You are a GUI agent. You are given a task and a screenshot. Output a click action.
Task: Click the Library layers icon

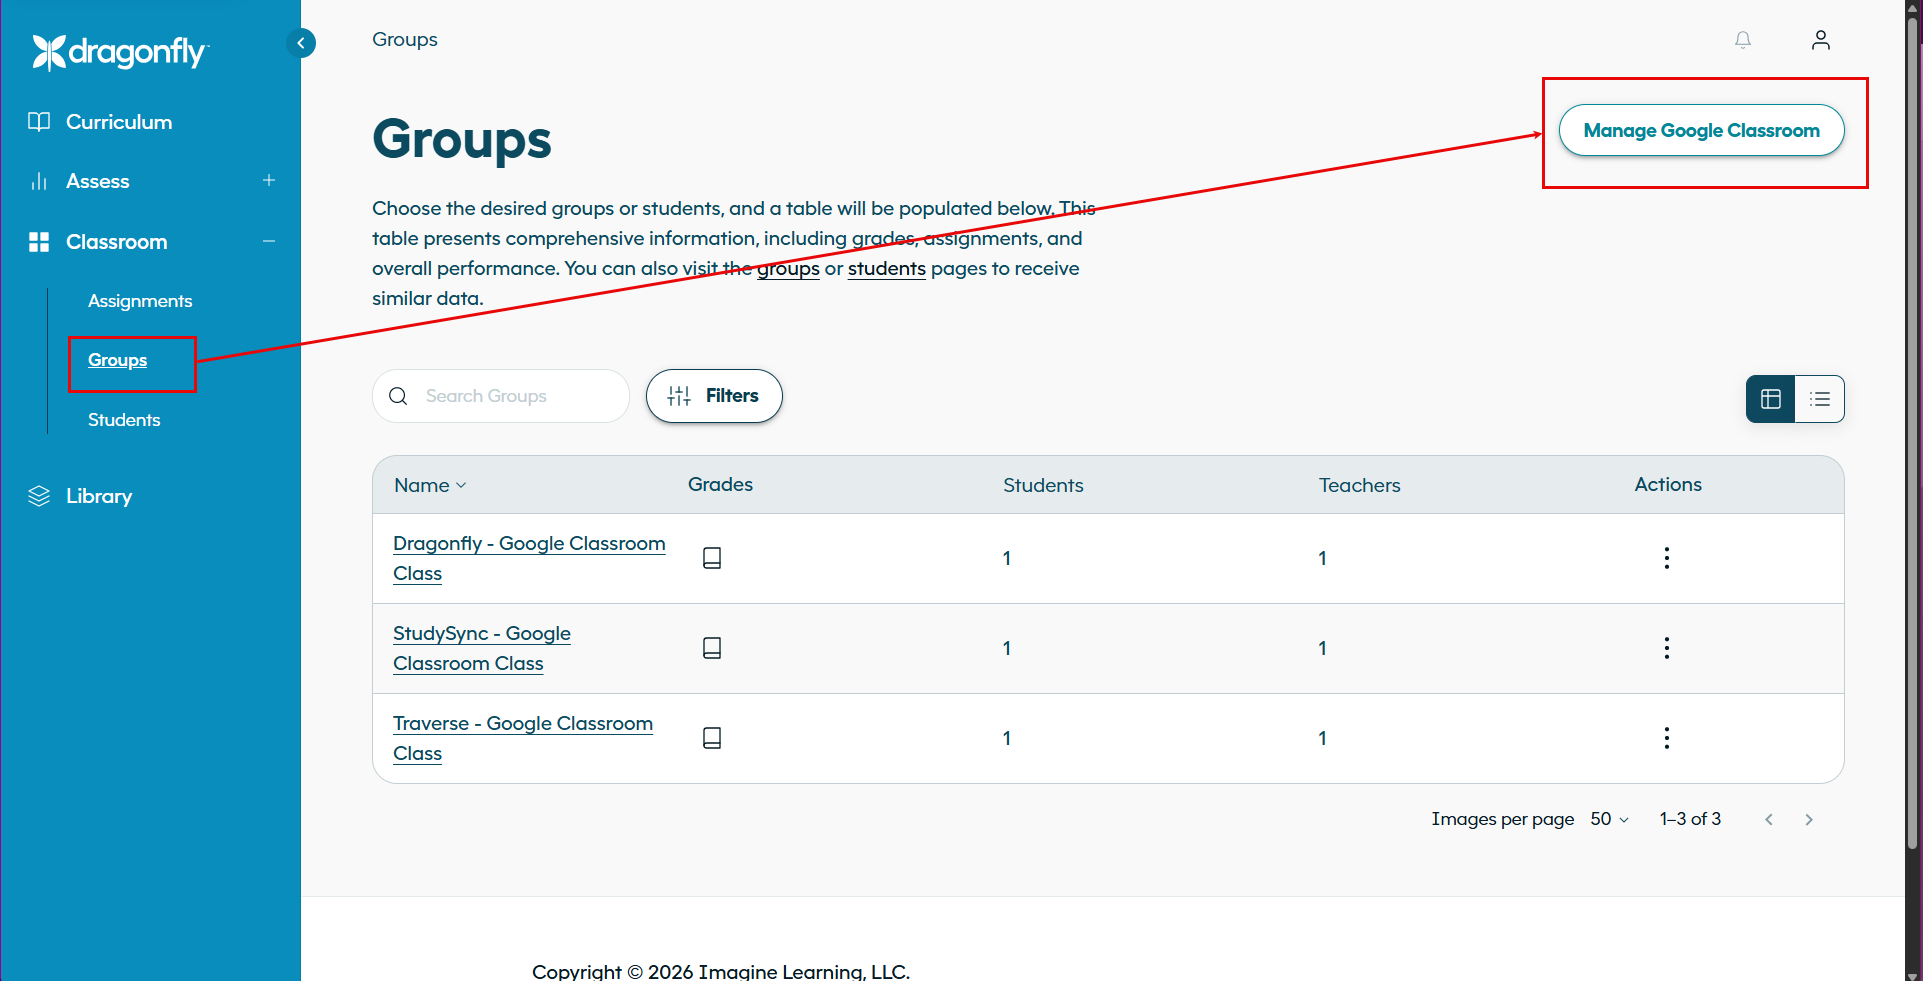[39, 496]
